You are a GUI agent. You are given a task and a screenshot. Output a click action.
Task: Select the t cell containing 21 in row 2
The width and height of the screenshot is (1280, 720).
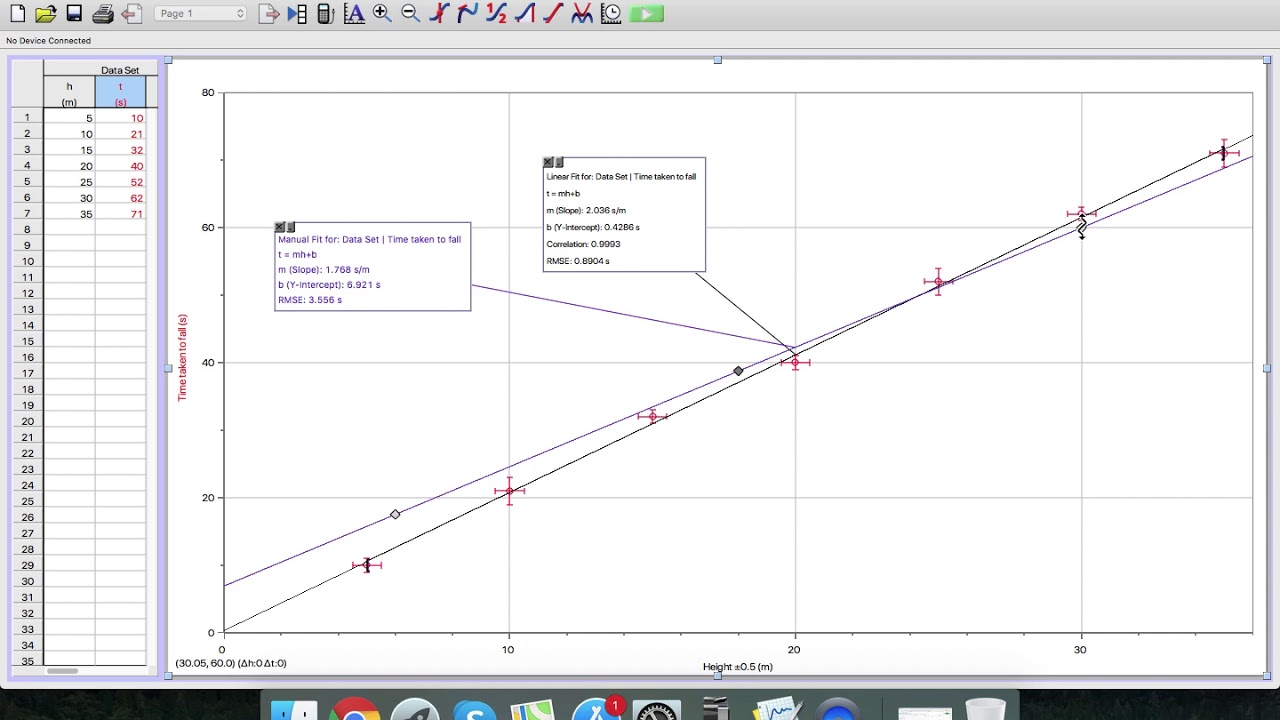pyautogui.click(x=120, y=134)
